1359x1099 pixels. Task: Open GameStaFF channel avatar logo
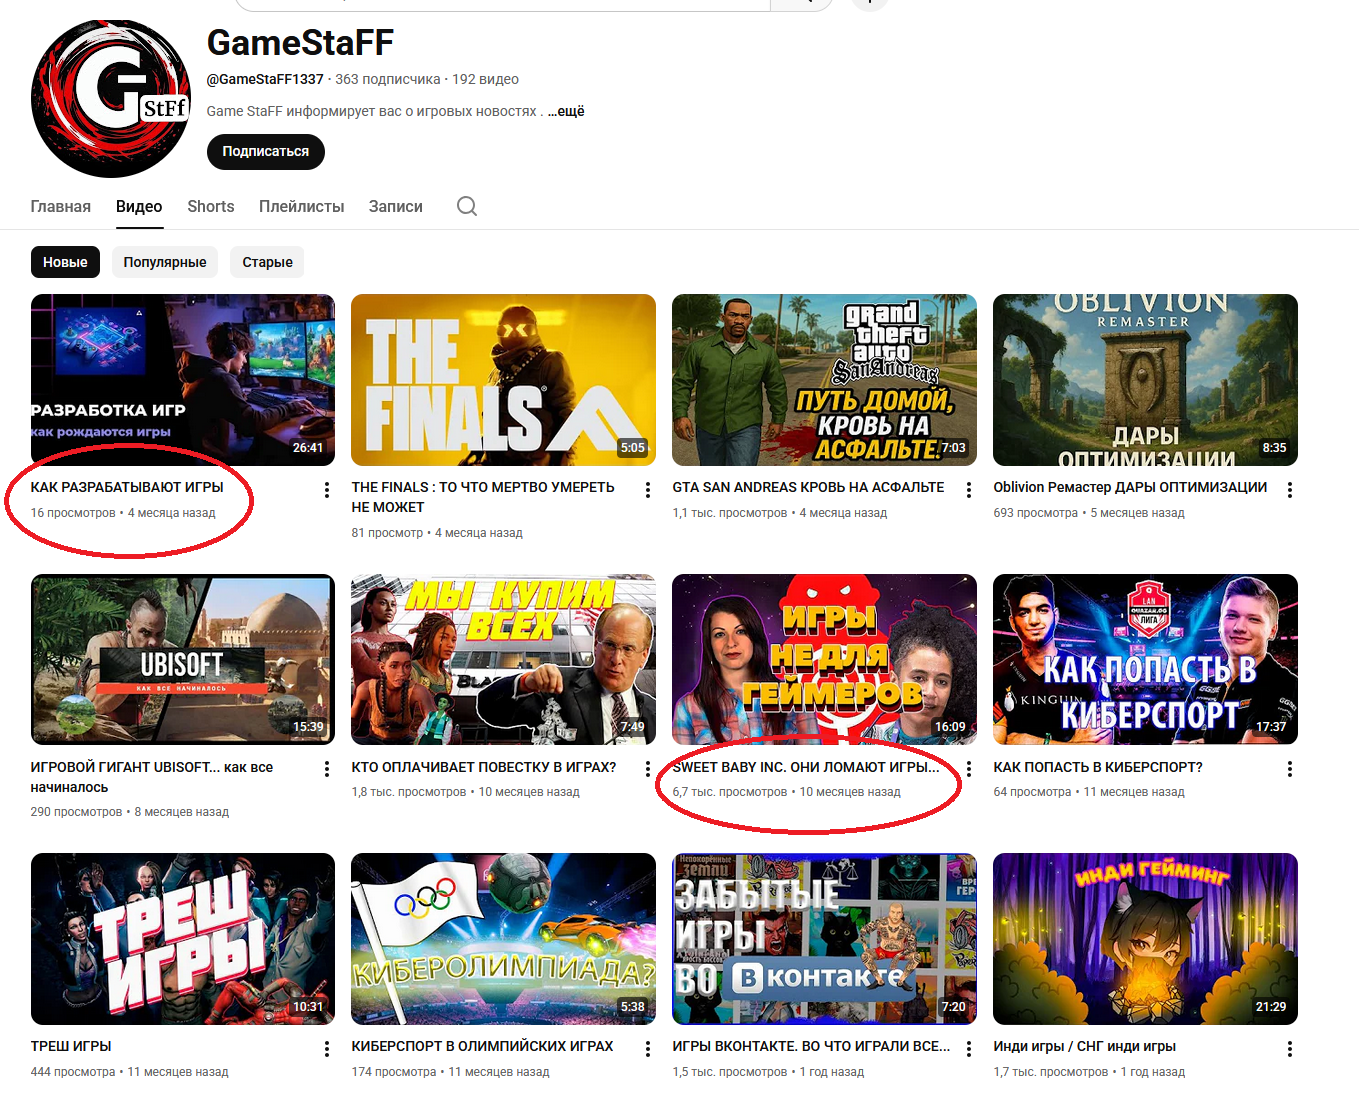click(x=110, y=99)
